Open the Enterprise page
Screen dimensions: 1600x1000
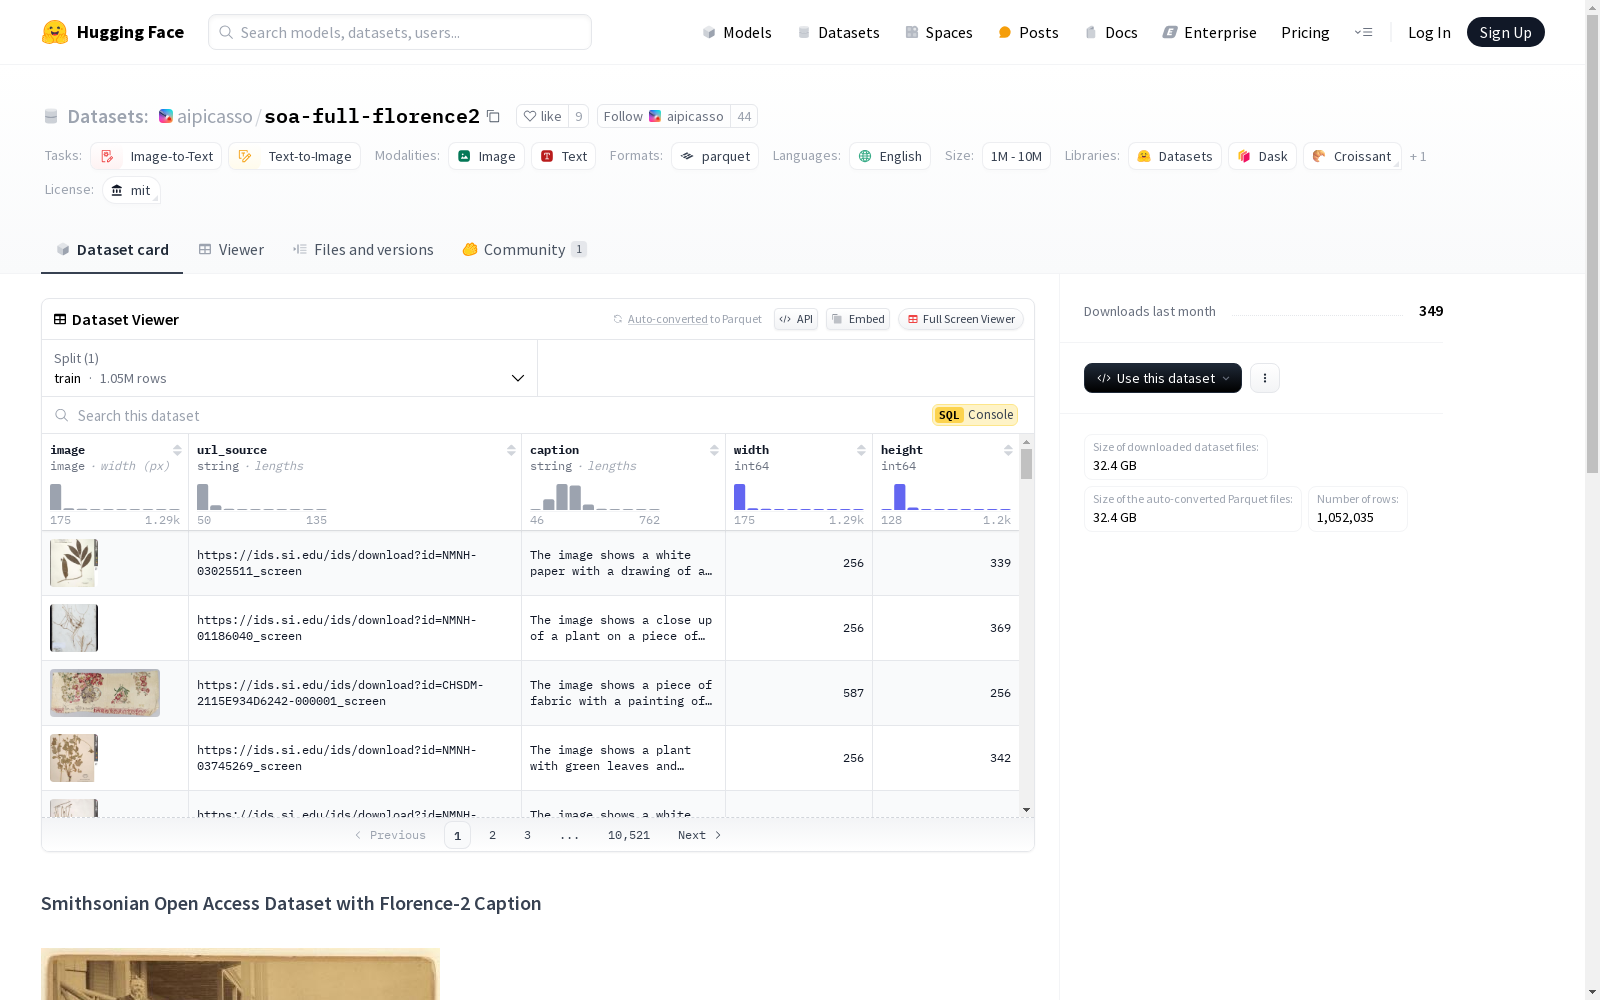pyautogui.click(x=1209, y=32)
